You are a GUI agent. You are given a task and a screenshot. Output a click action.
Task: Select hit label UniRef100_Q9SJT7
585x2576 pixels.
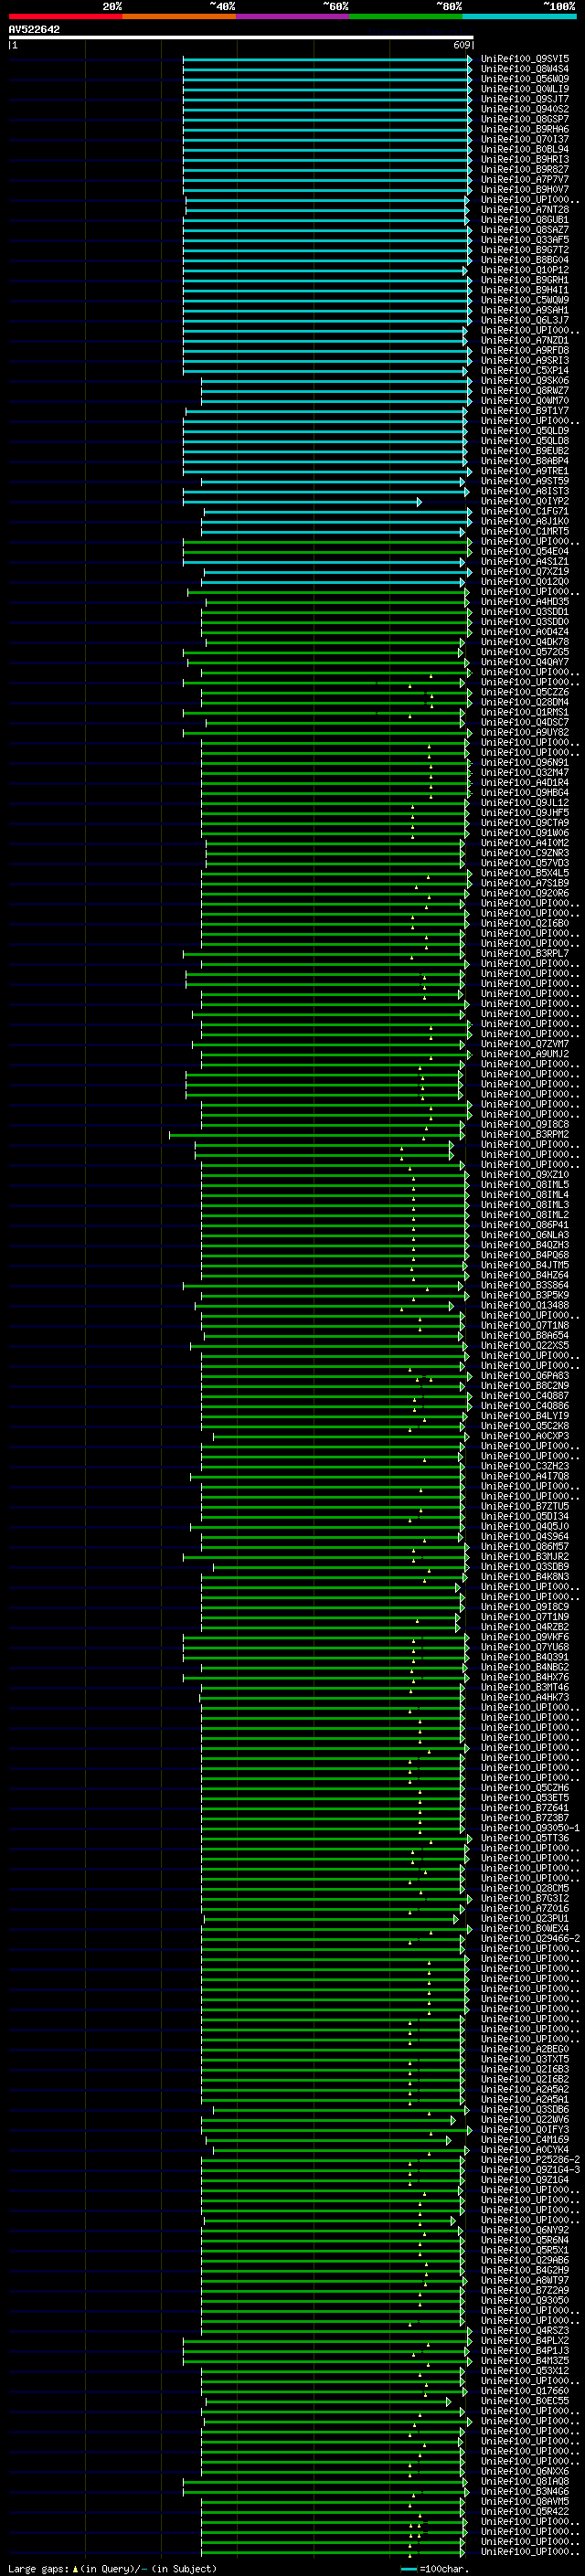(x=525, y=99)
